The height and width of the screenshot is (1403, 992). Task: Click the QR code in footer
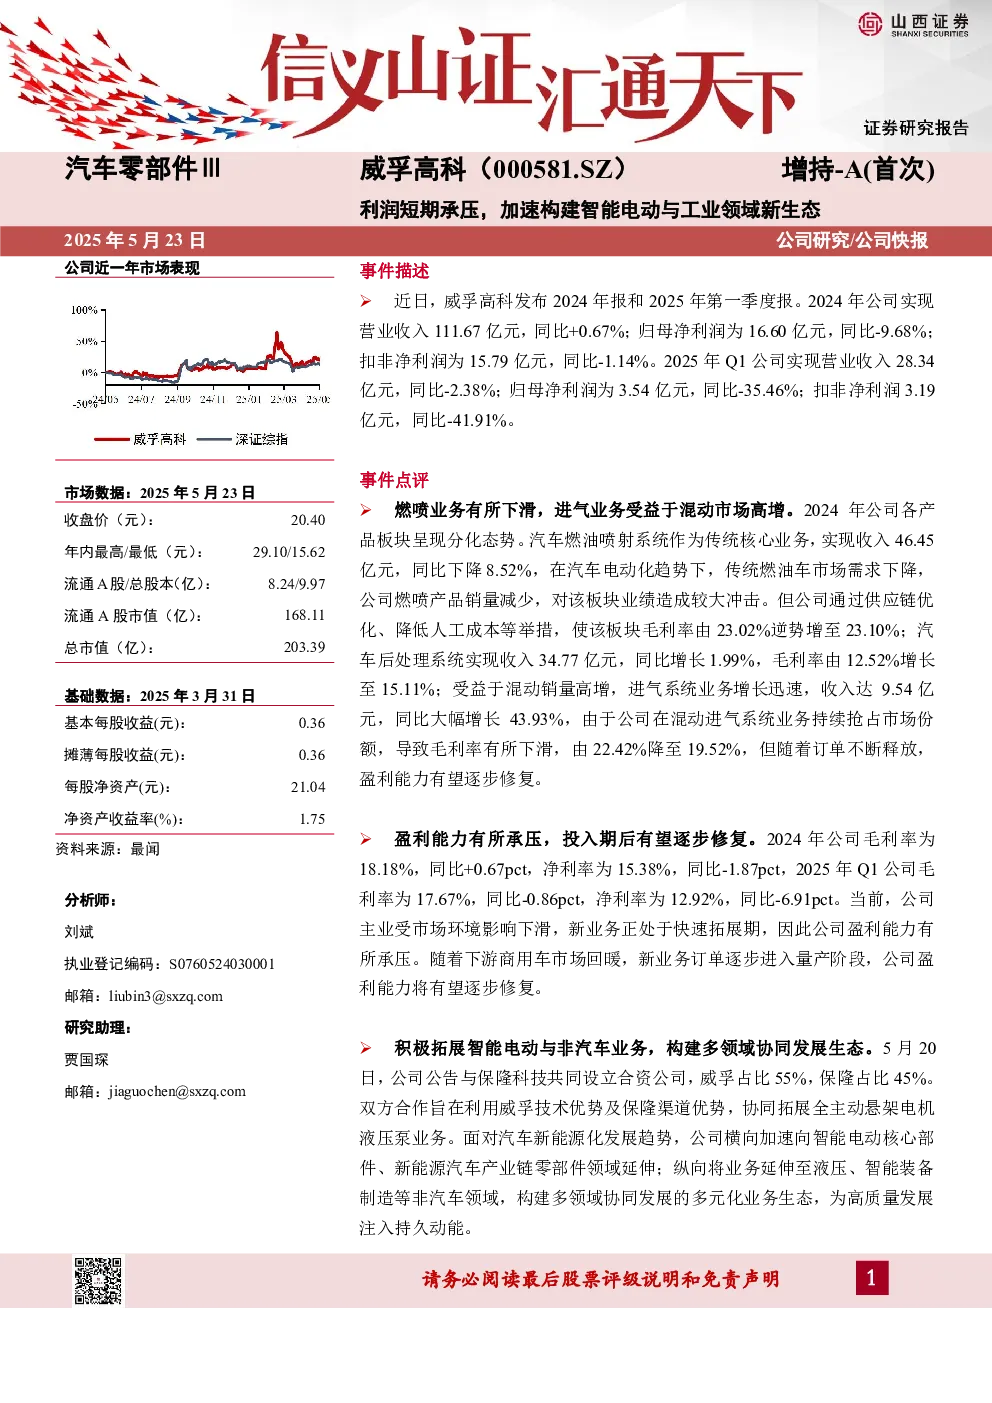coord(98,1280)
